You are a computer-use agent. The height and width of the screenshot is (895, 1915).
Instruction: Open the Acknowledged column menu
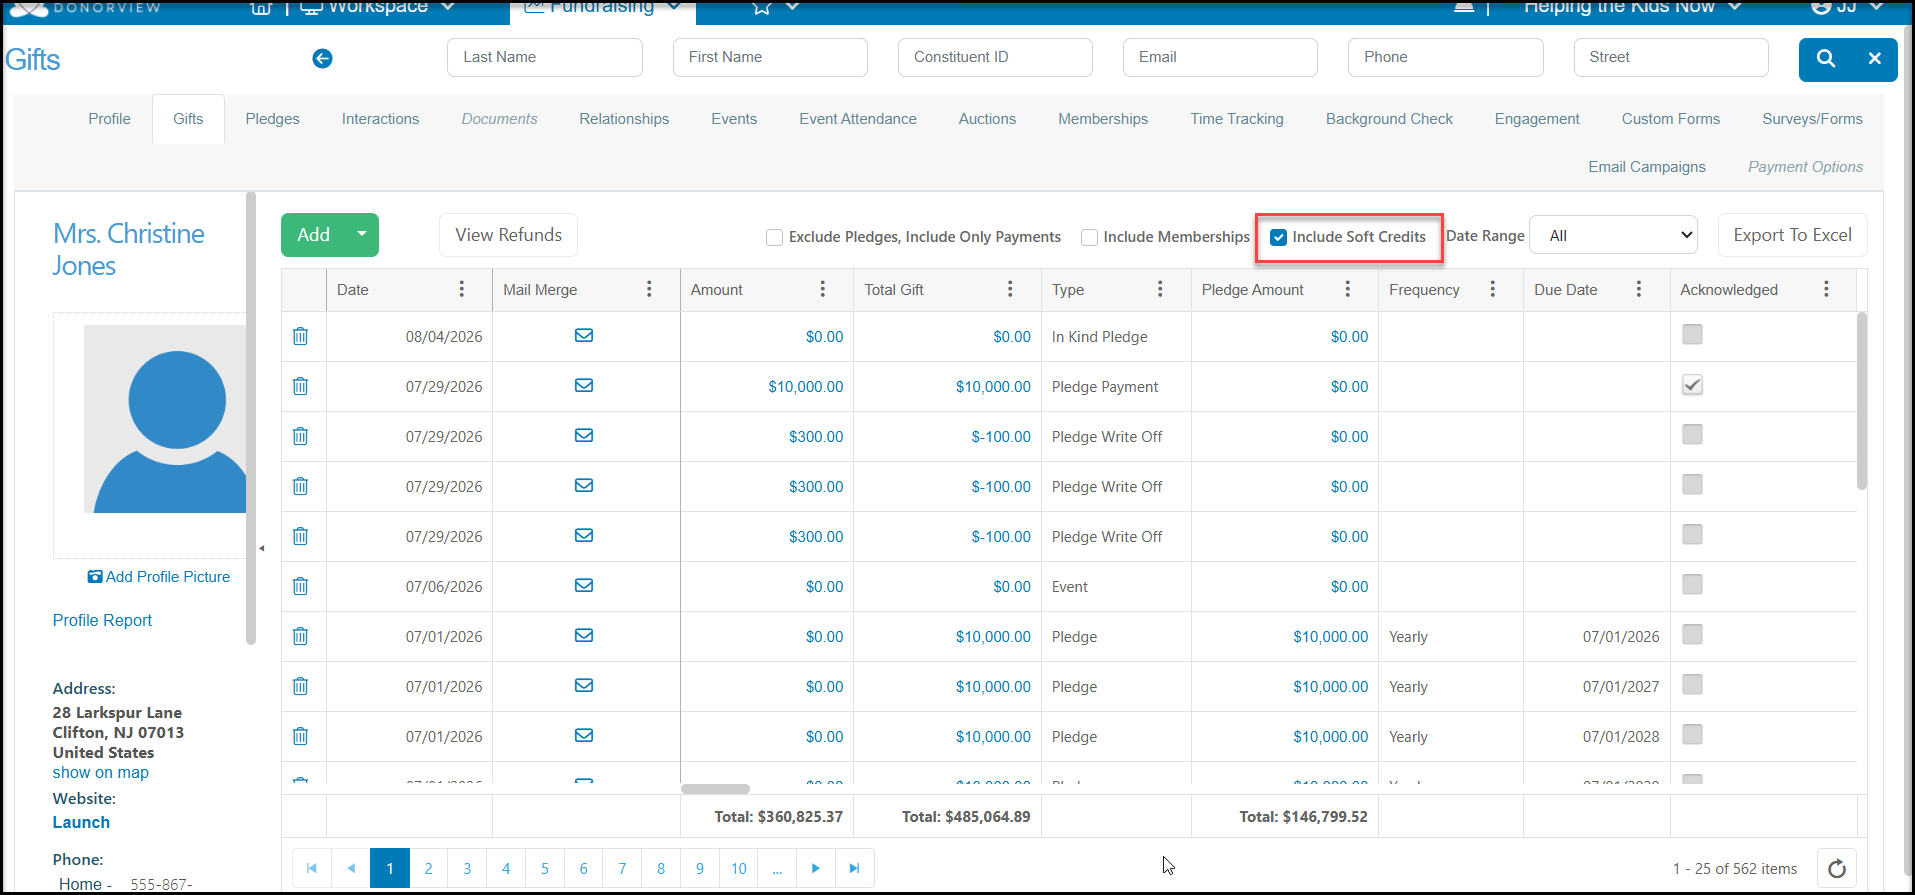click(x=1826, y=289)
